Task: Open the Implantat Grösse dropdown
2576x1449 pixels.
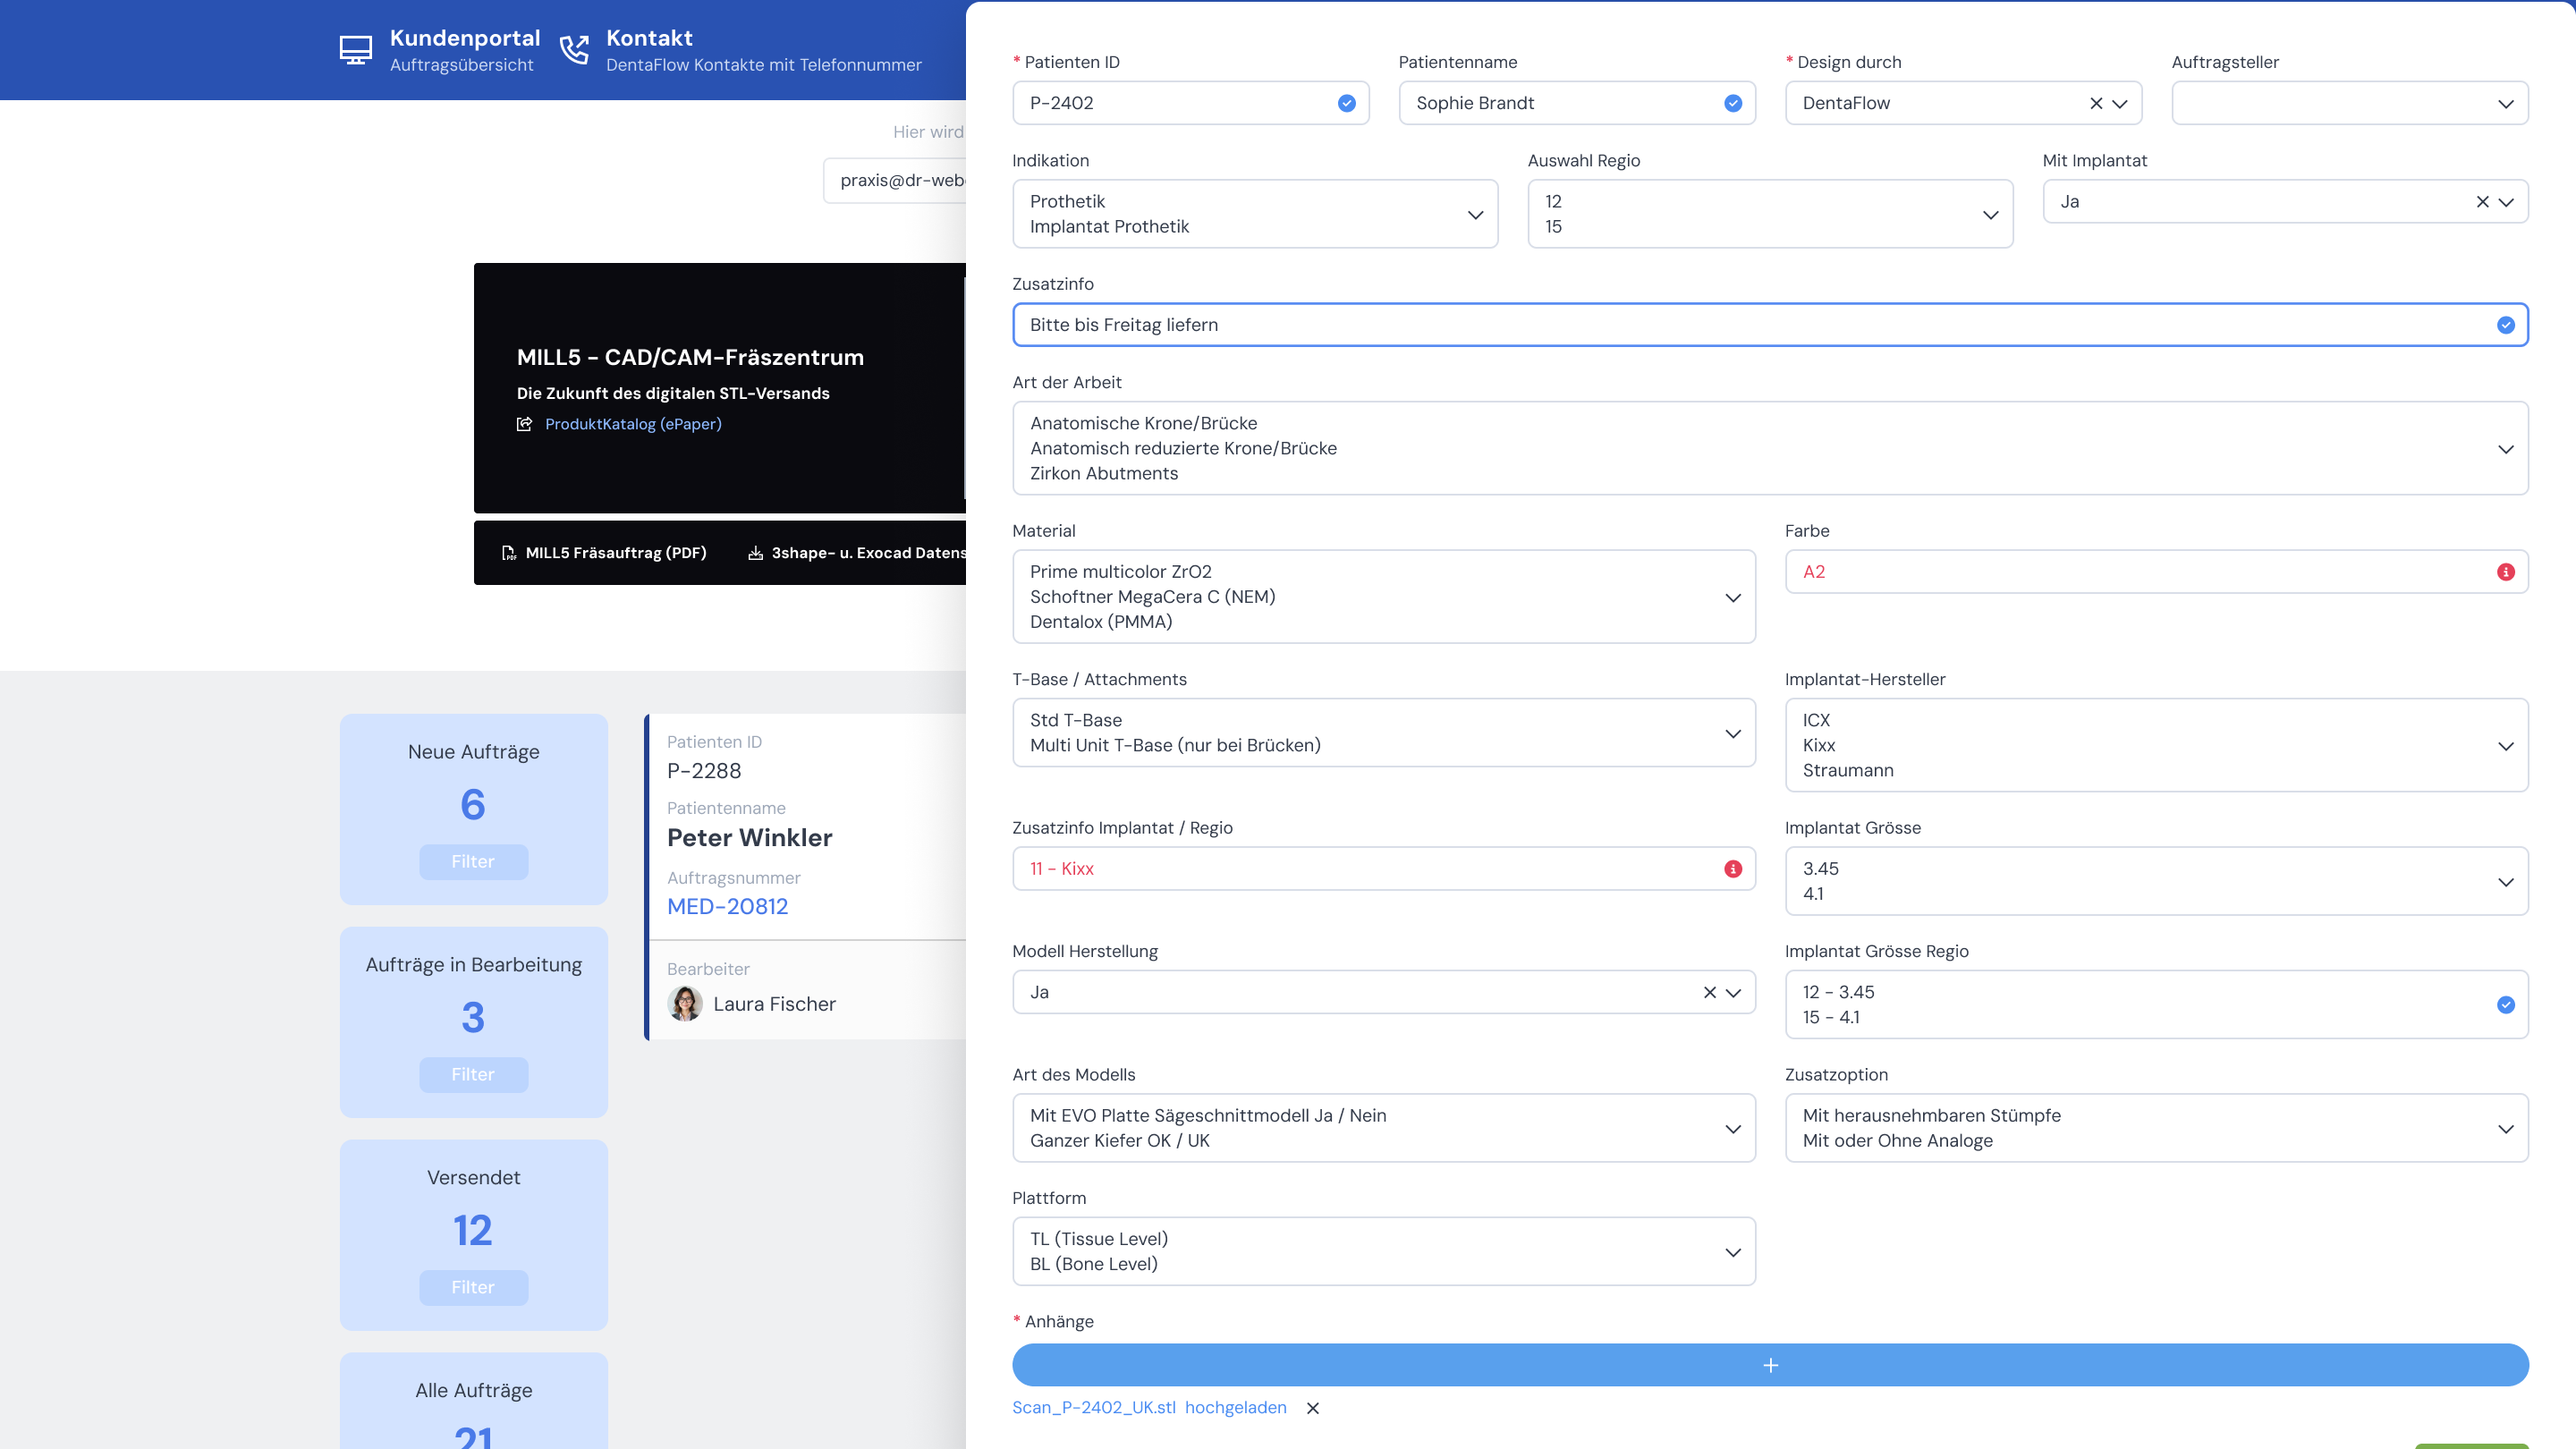Action: coord(2156,881)
